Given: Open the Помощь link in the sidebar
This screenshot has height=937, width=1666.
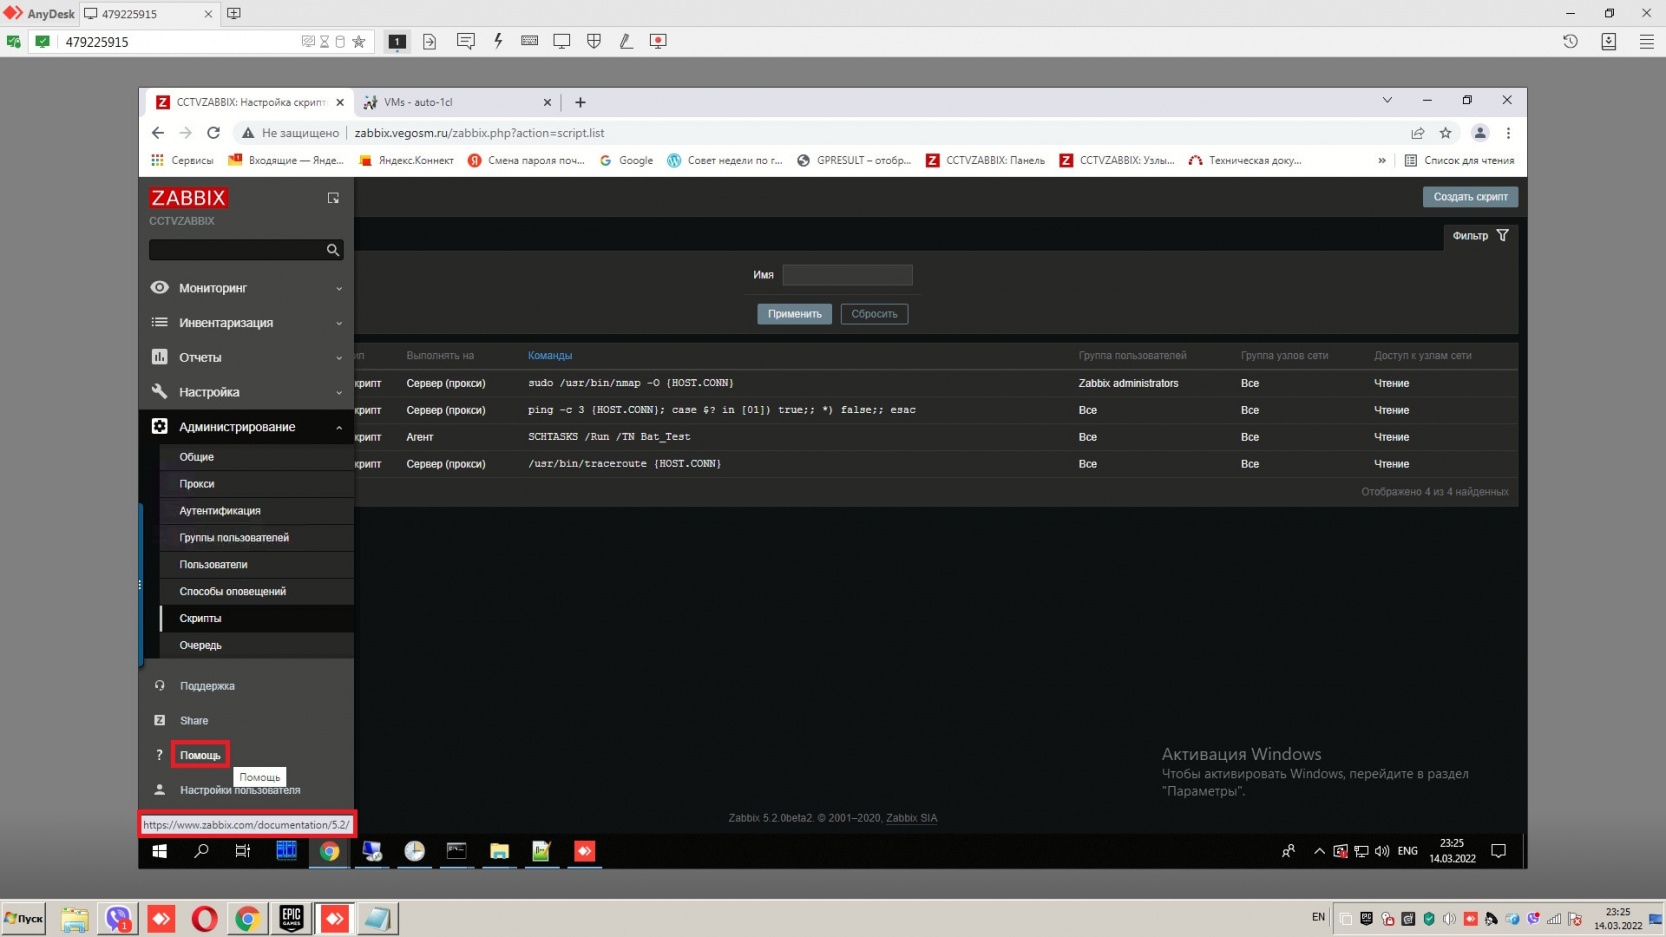Looking at the screenshot, I should (x=200, y=755).
